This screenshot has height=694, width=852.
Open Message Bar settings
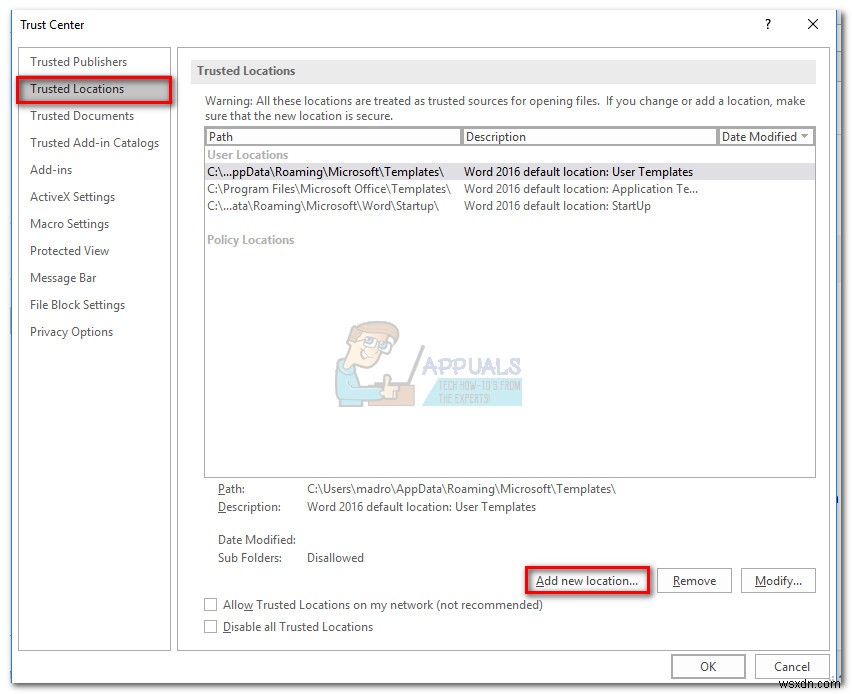[x=62, y=278]
